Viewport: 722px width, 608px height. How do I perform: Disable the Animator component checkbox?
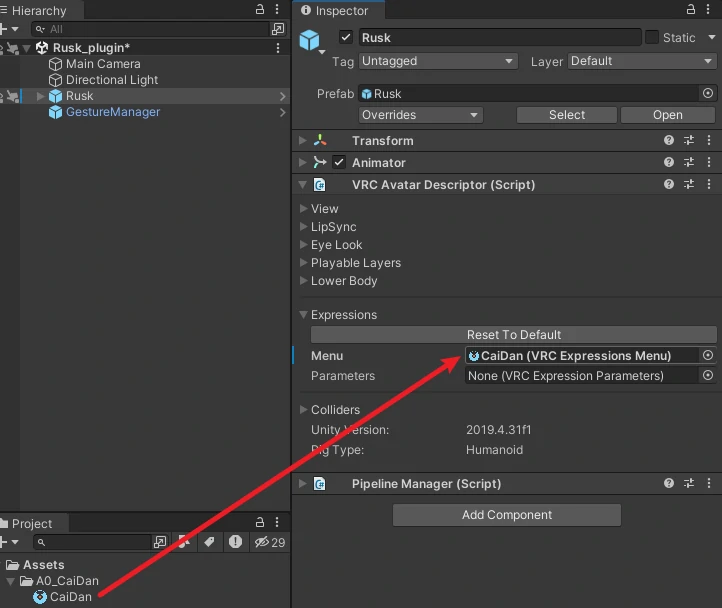pyautogui.click(x=339, y=163)
